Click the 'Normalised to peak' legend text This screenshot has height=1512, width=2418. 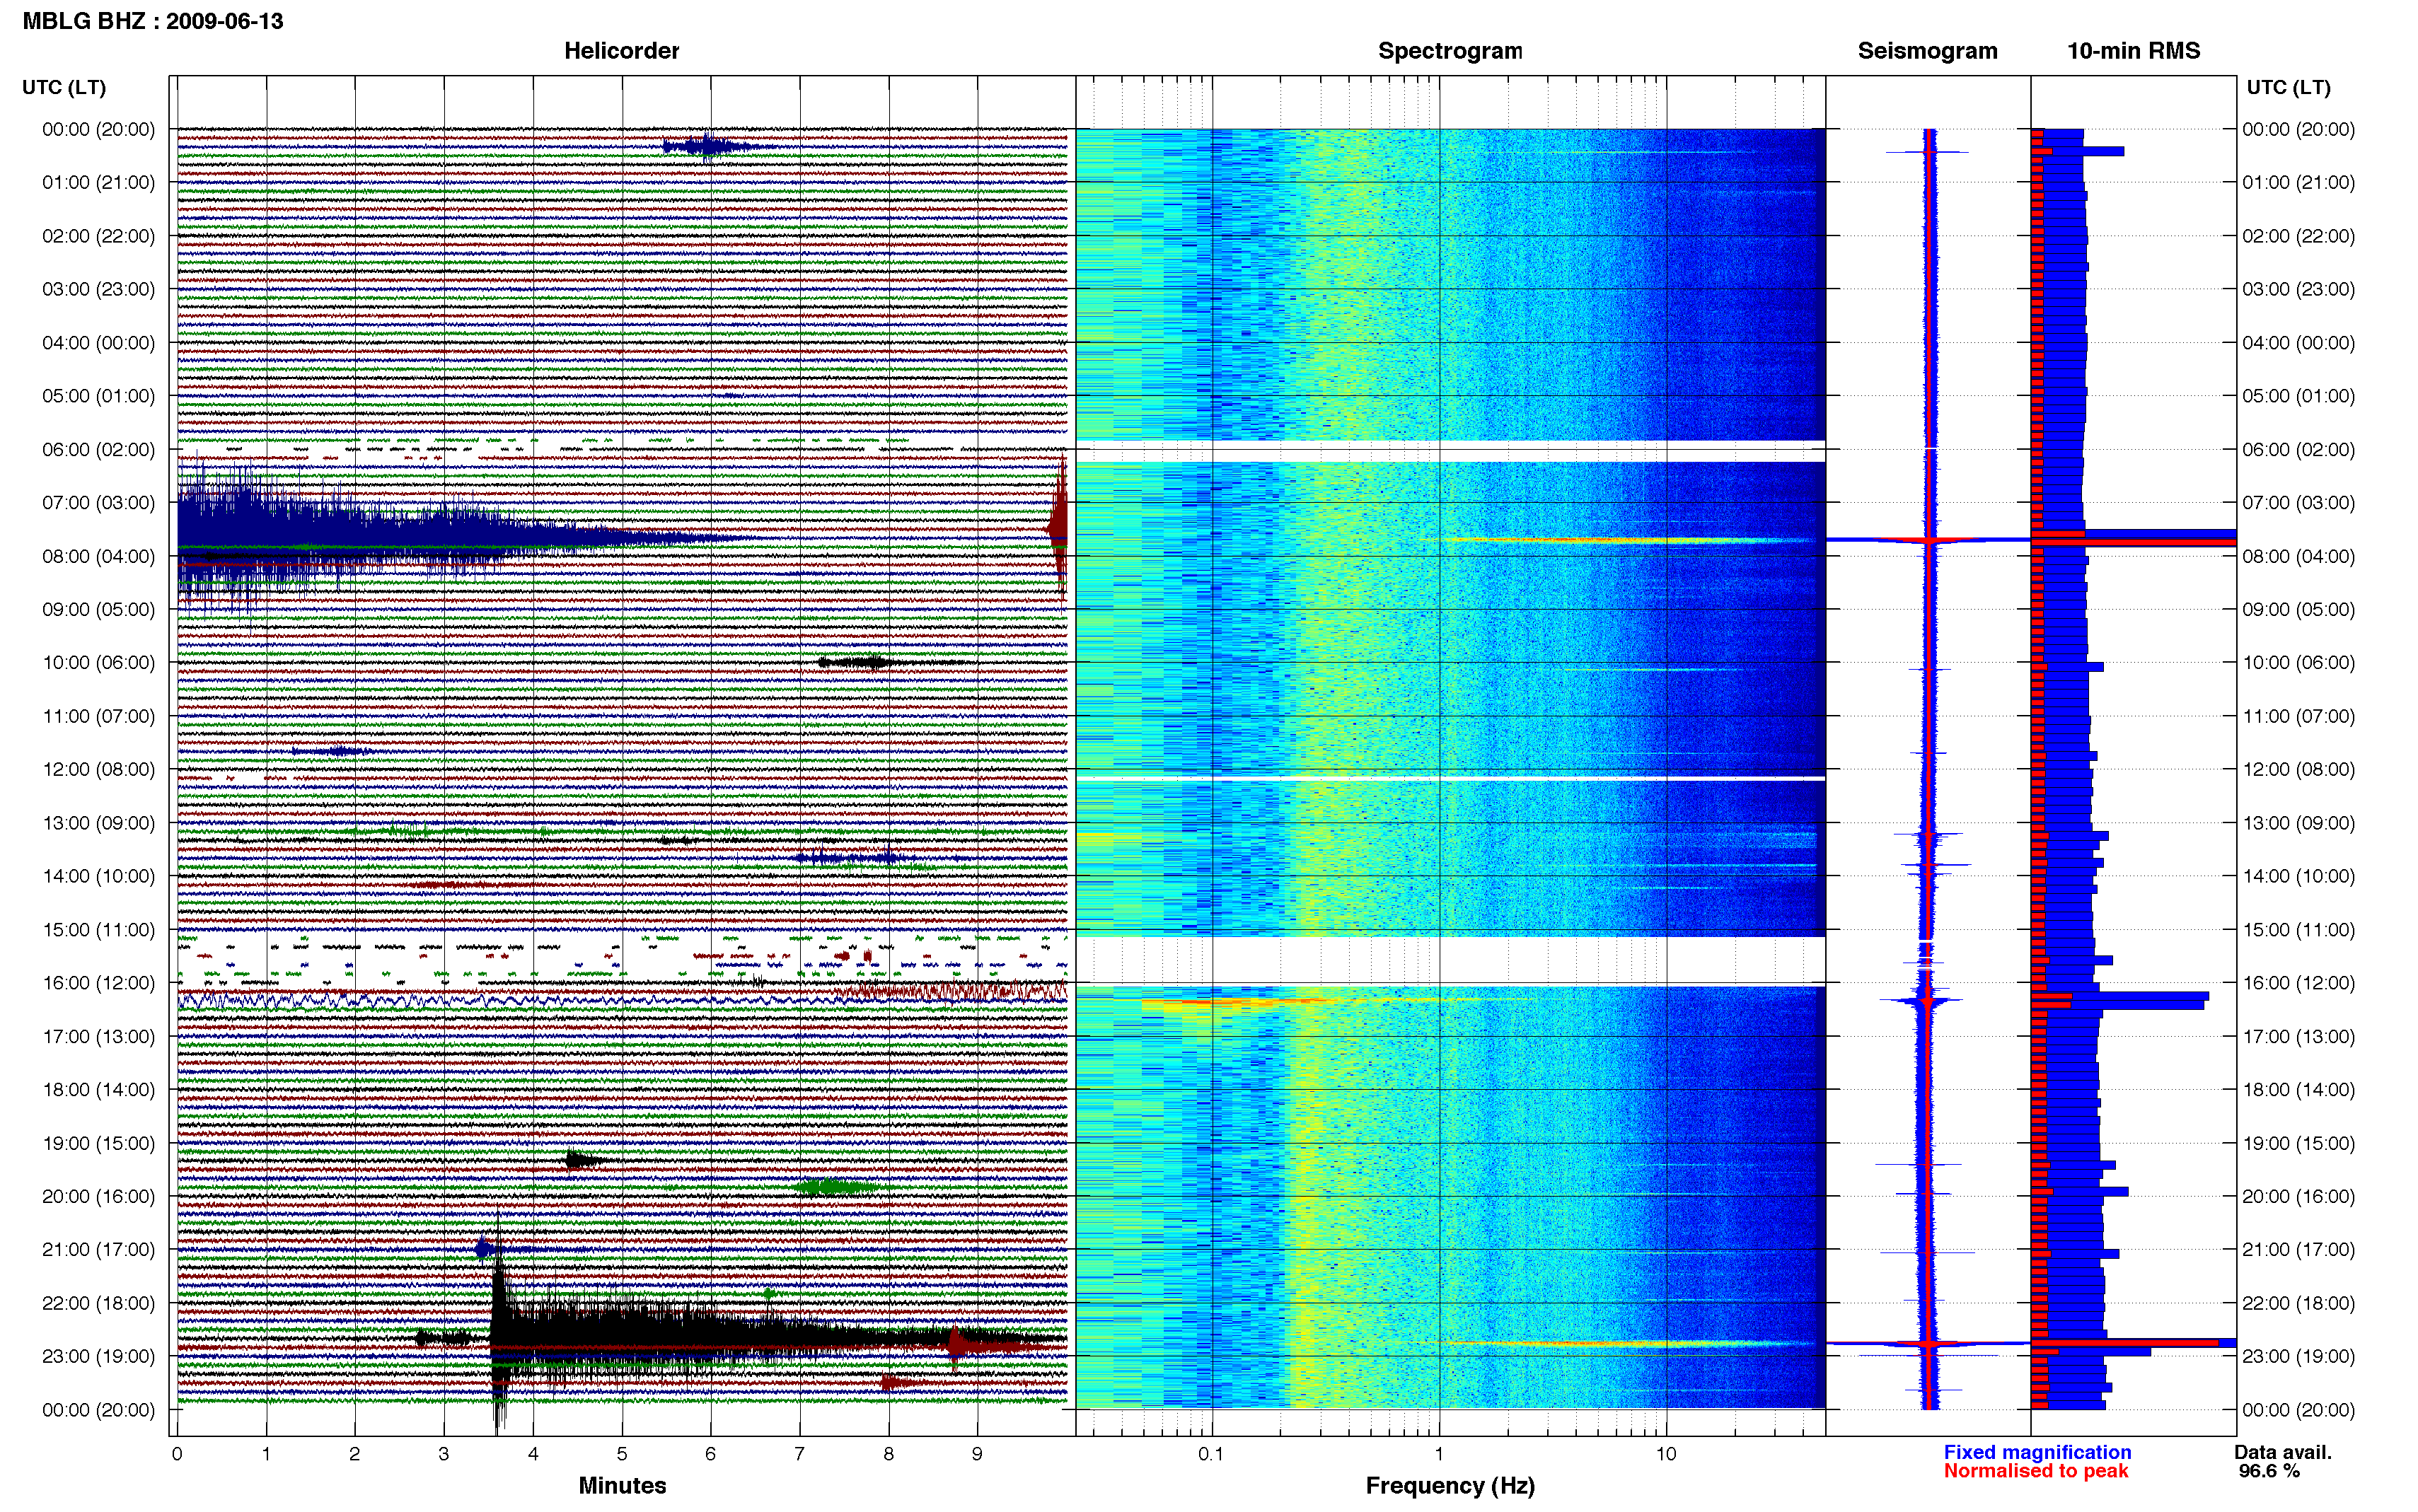click(2036, 1471)
